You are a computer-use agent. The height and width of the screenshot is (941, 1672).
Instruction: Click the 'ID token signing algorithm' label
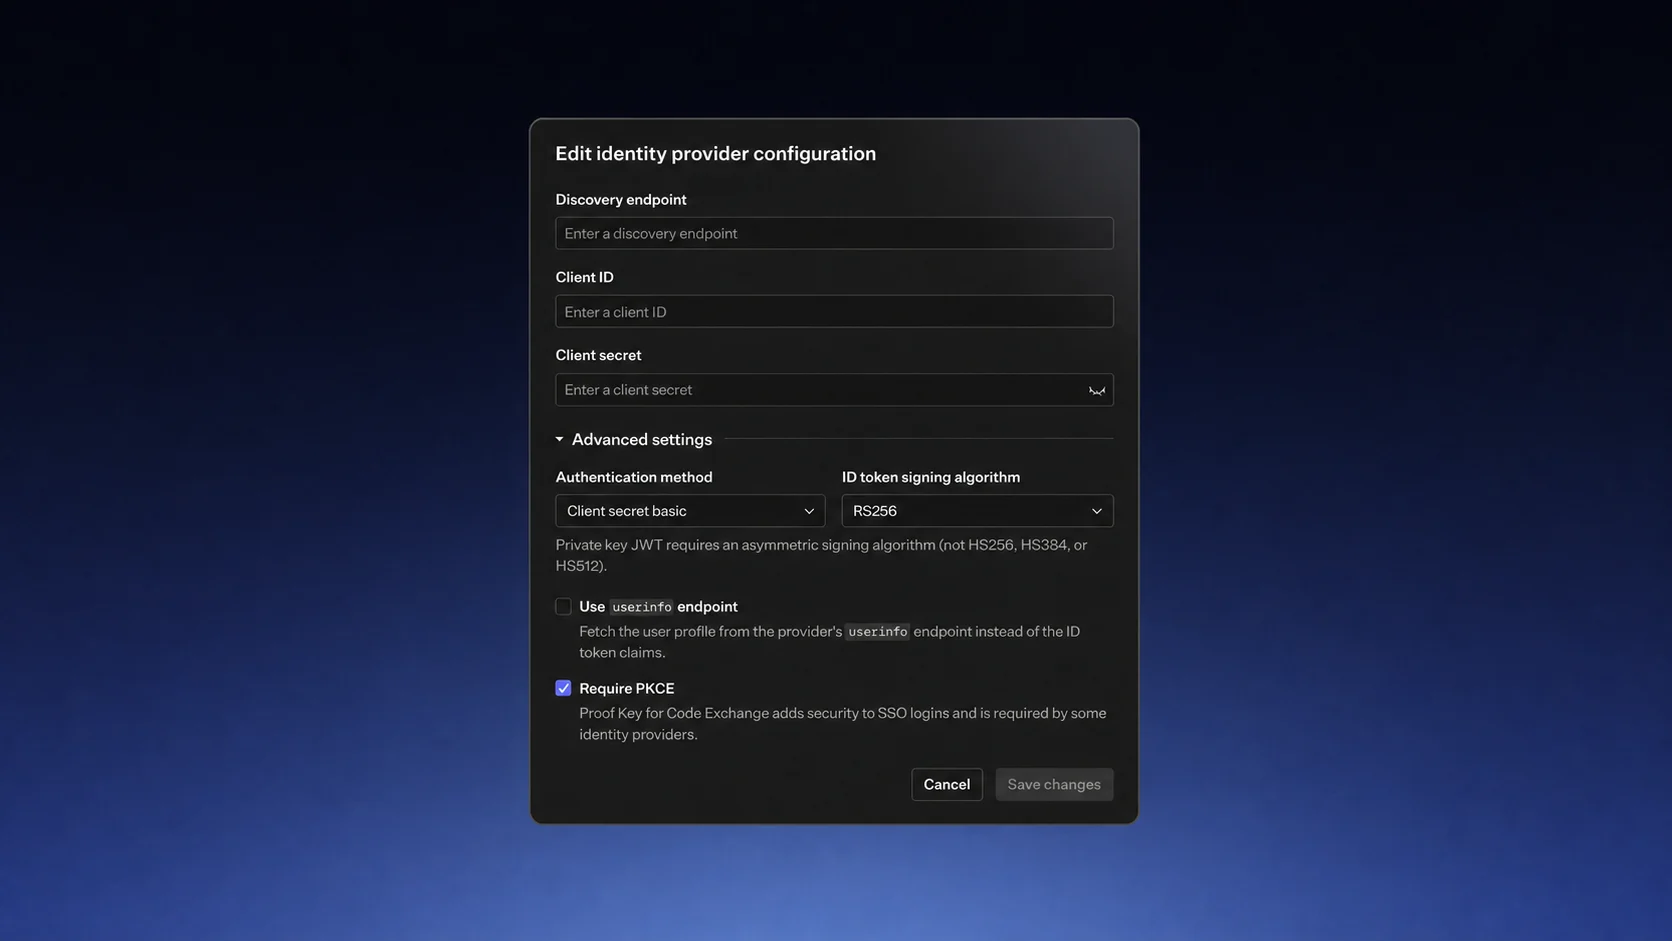click(x=931, y=477)
